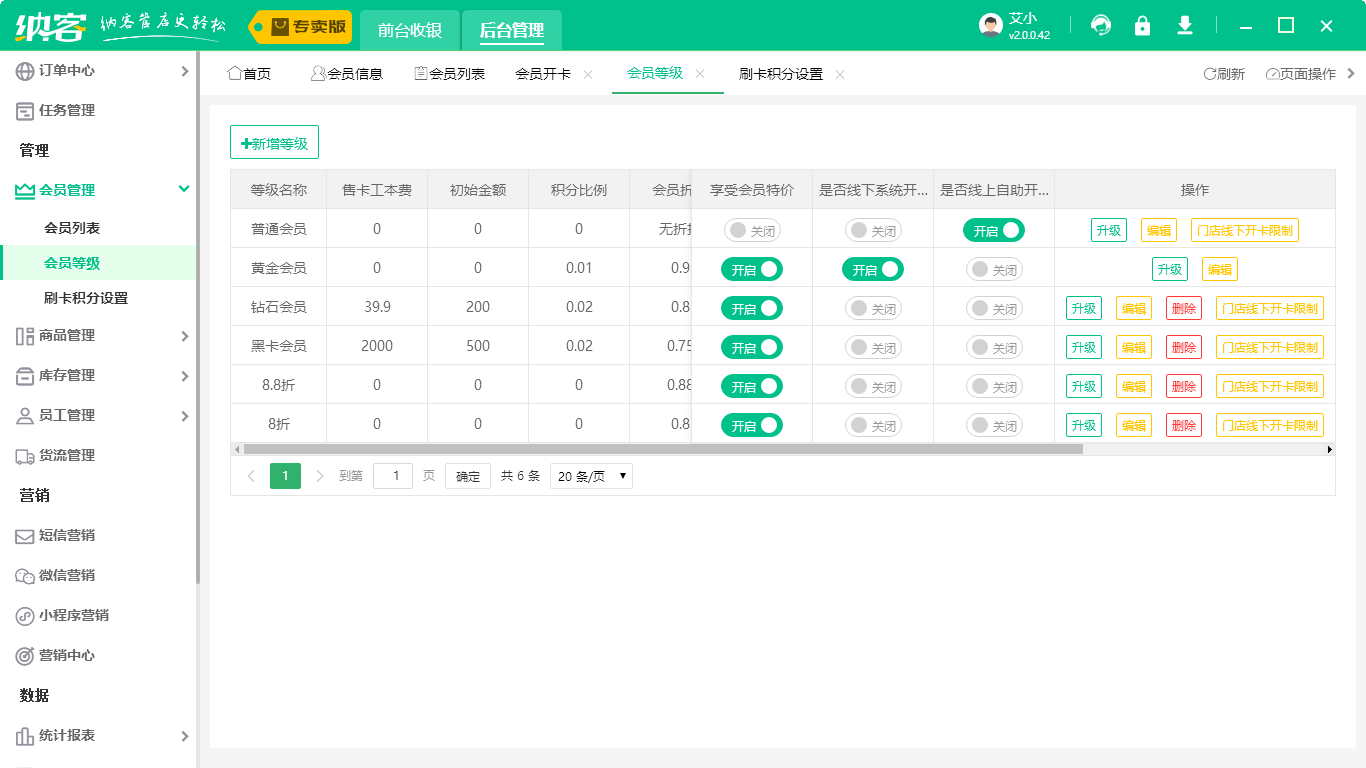The image size is (1366, 768).
Task: Click the download icon in title bar
Action: 1185,26
